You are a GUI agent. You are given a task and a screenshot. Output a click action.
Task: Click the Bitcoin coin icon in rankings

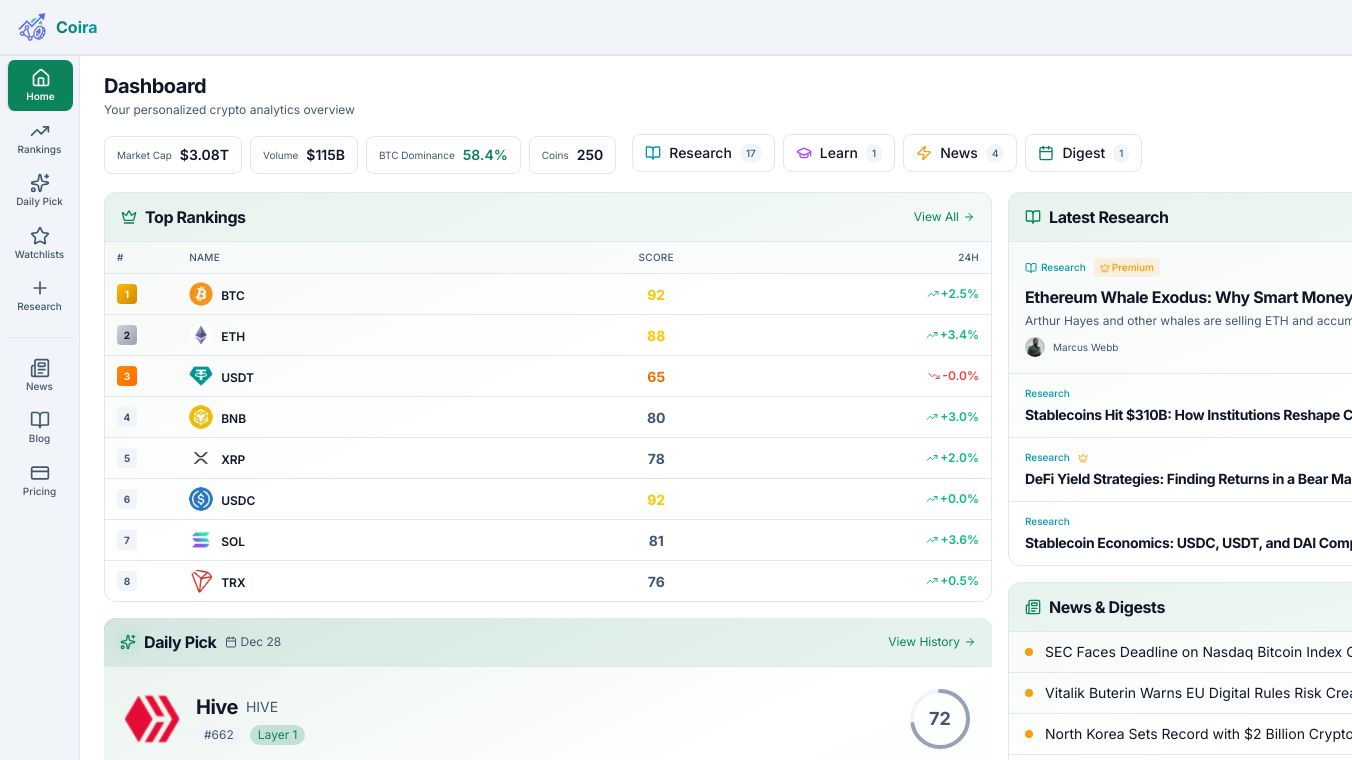pyautogui.click(x=201, y=294)
